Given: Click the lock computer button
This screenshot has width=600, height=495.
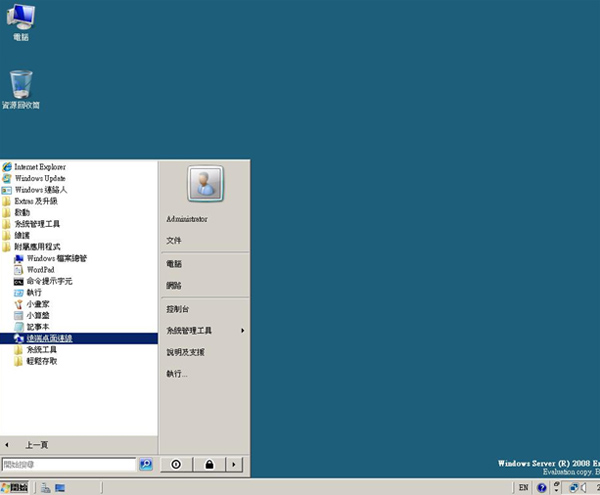Looking at the screenshot, I should click(209, 464).
